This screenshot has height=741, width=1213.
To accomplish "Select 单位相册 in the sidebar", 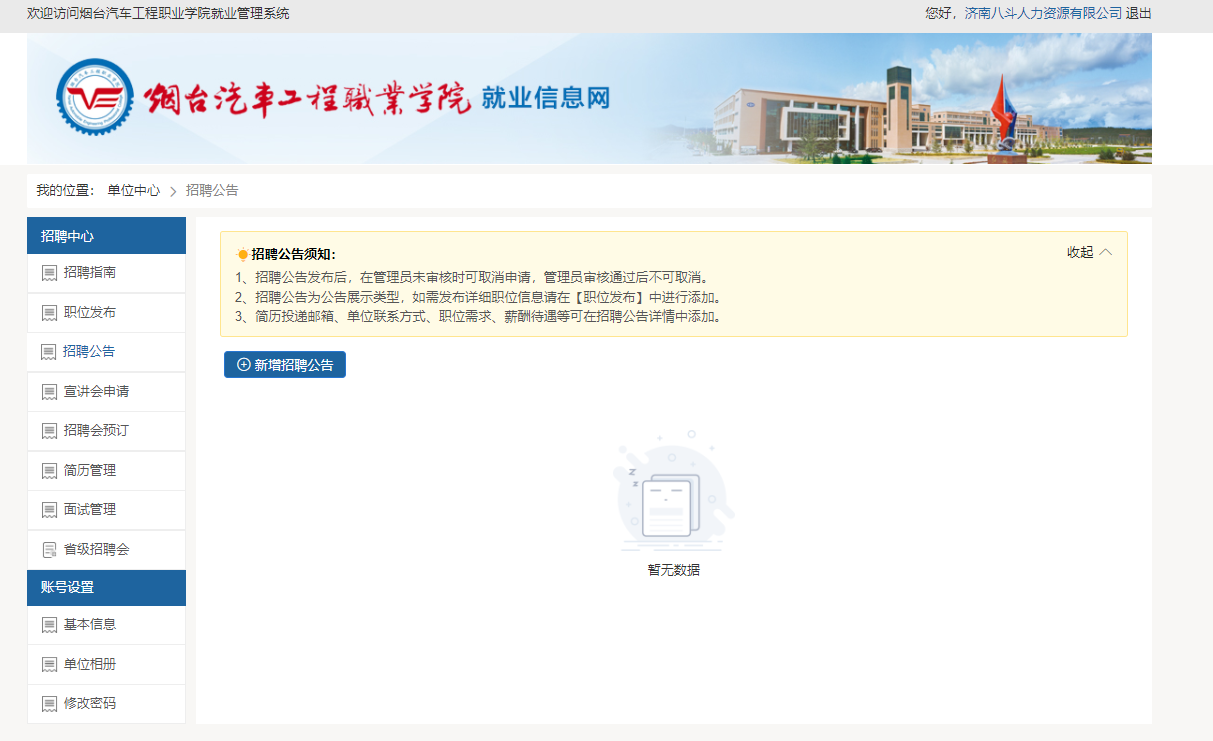I will pos(90,664).
